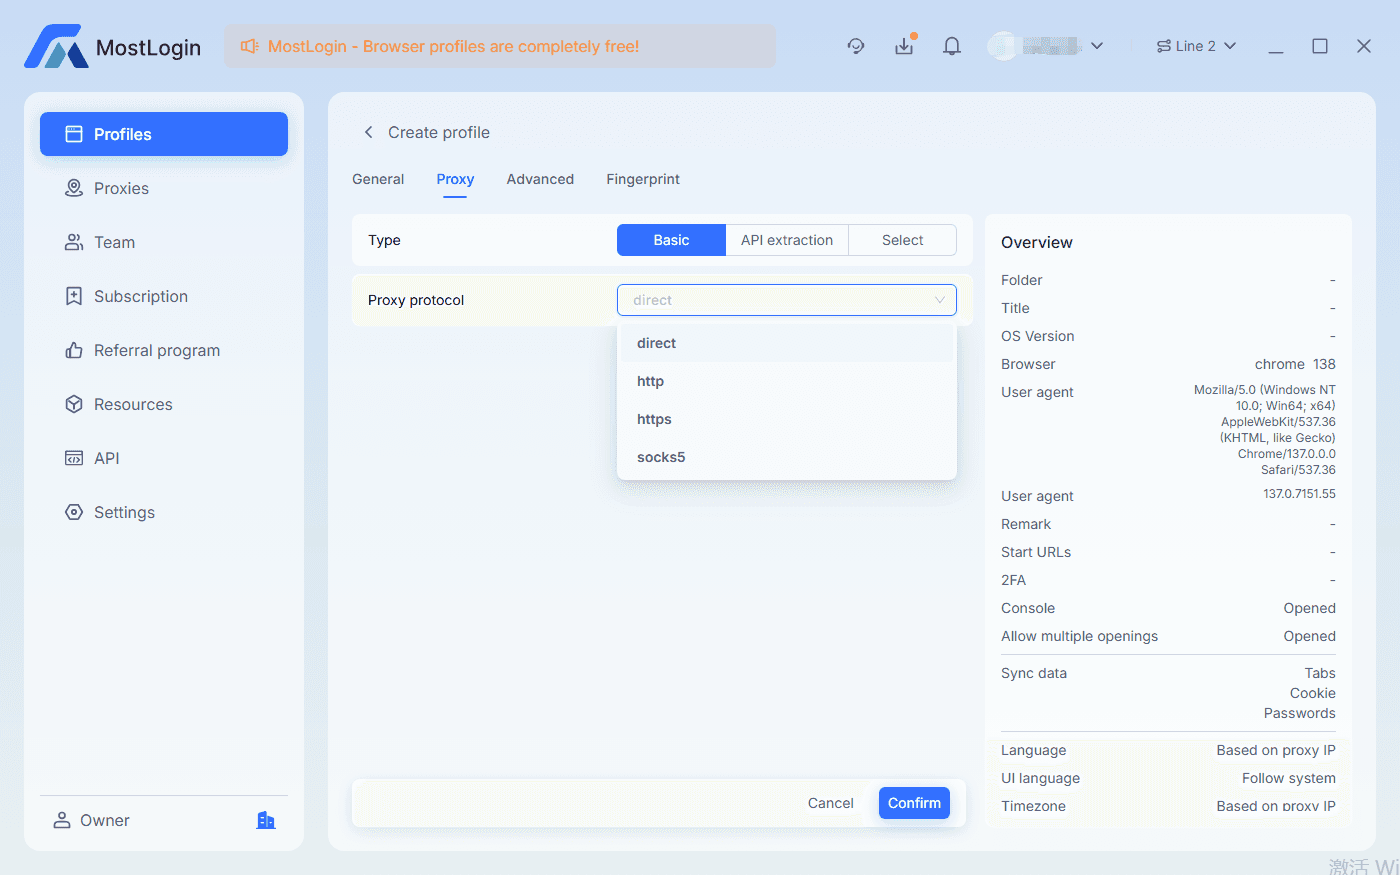Image resolution: width=1400 pixels, height=875 pixels.
Task: Open Resources from the sidebar
Action: click(133, 404)
